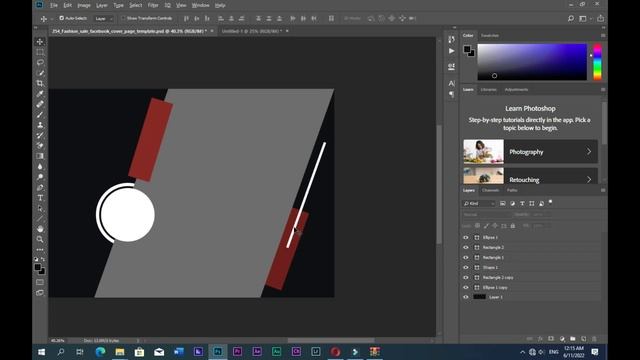
Task: Select the Path Selection tool
Action: (x=40, y=208)
